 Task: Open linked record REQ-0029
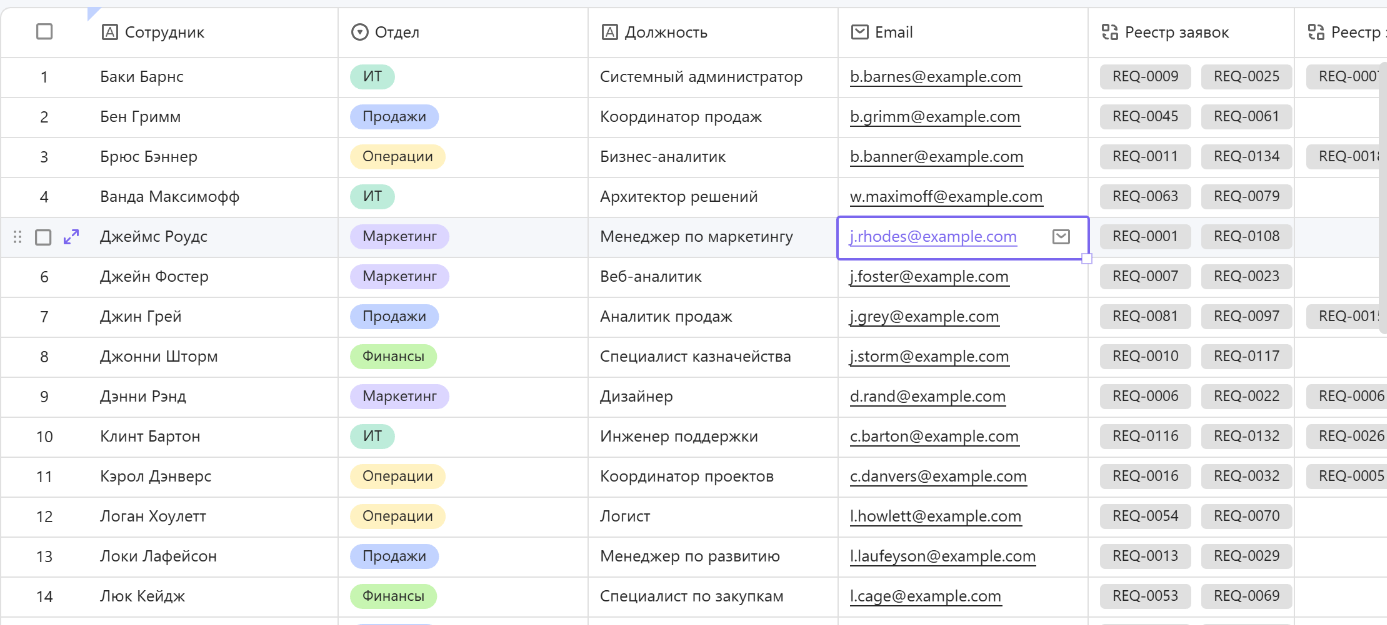[x=1246, y=557]
